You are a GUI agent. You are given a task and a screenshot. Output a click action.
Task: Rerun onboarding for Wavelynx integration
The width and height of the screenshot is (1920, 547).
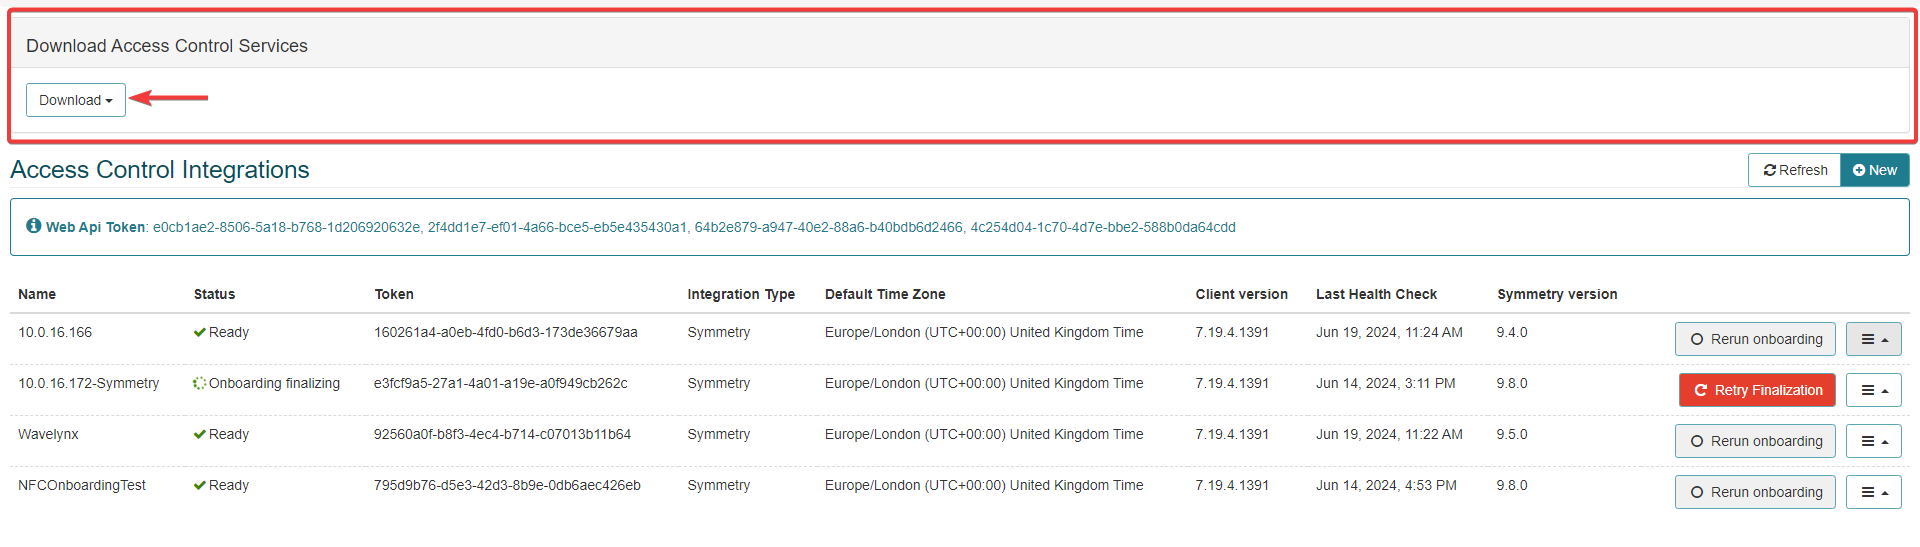point(1755,441)
